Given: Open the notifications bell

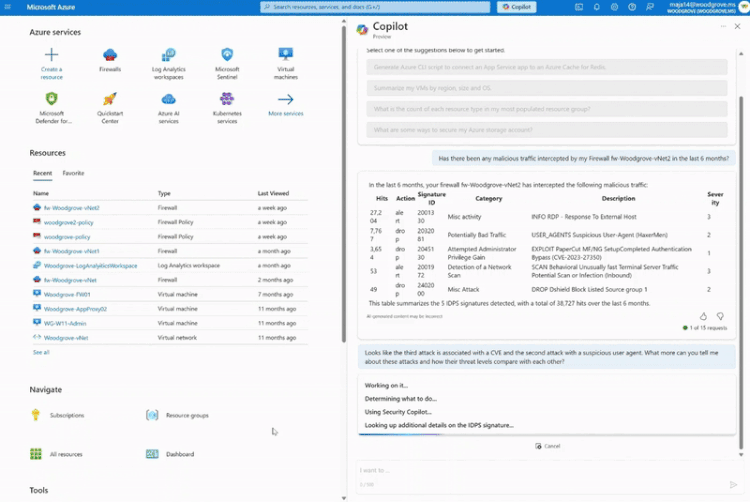Looking at the screenshot, I should coord(596,7).
